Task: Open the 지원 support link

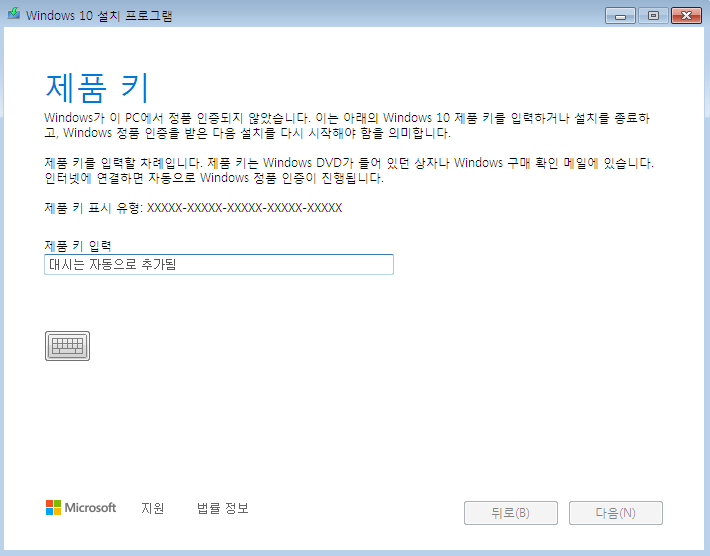Action: point(153,508)
